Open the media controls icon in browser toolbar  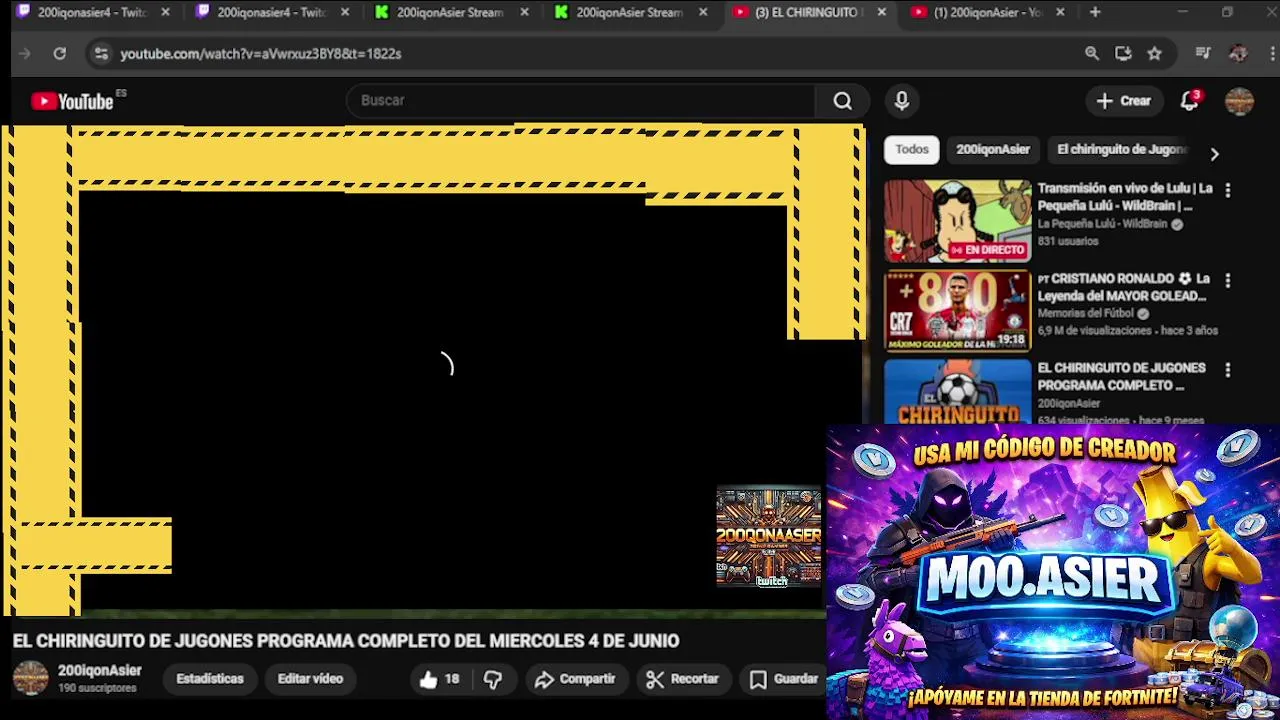(x=1203, y=53)
